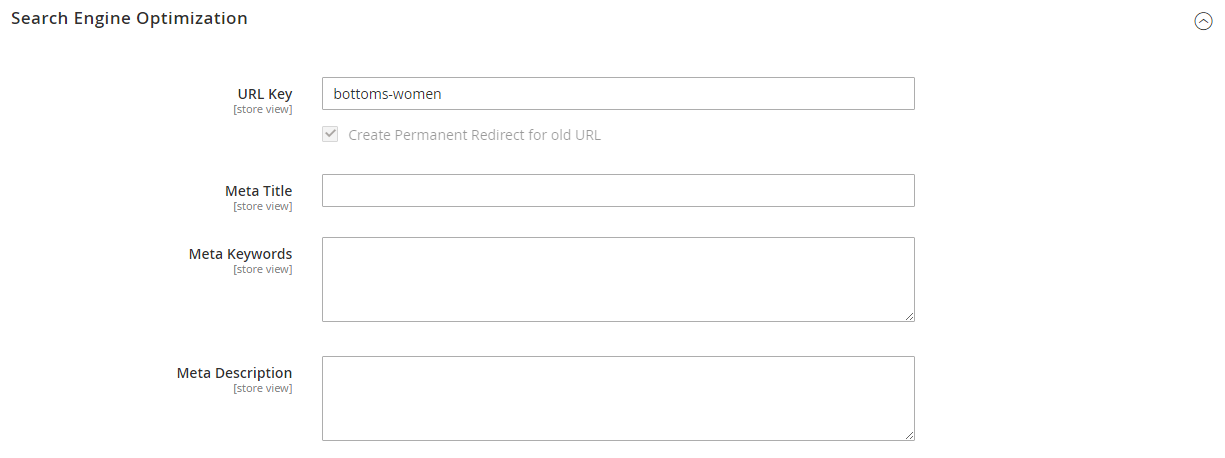Image resolution: width=1225 pixels, height=458 pixels.
Task: Click the Search Engine Optimization section title
Action: (x=129, y=18)
